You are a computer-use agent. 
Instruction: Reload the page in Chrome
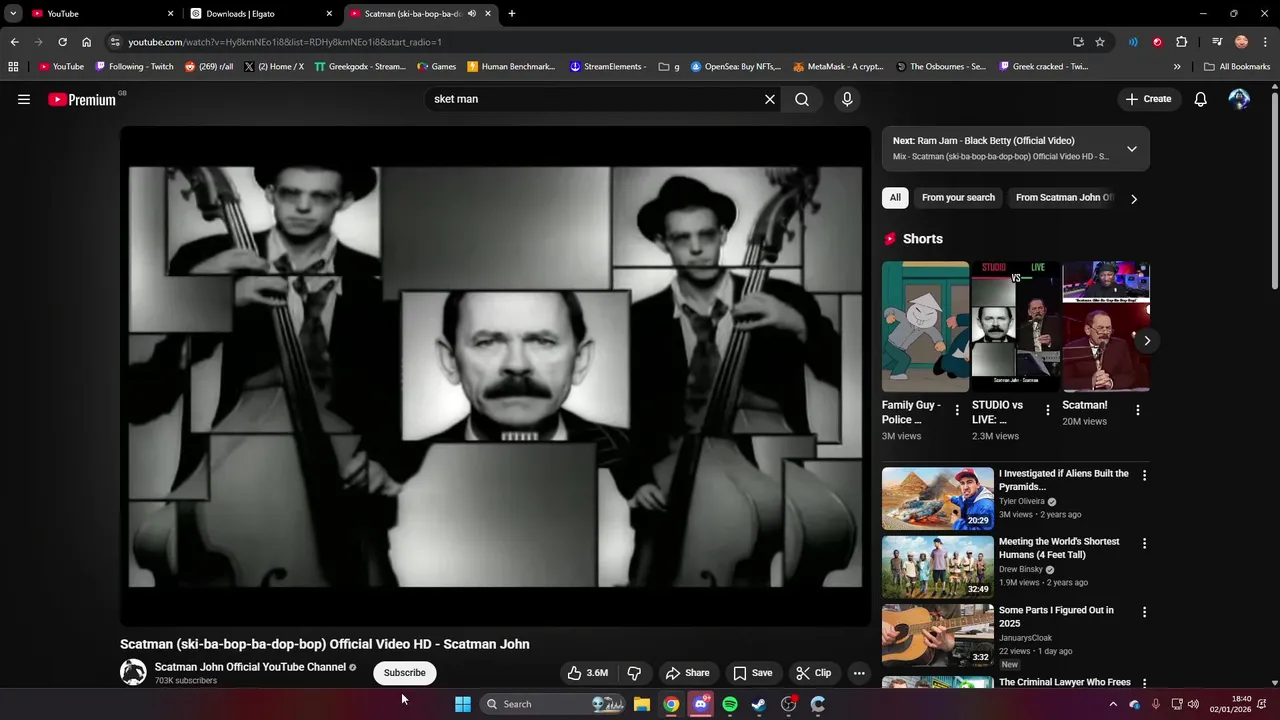point(62,42)
